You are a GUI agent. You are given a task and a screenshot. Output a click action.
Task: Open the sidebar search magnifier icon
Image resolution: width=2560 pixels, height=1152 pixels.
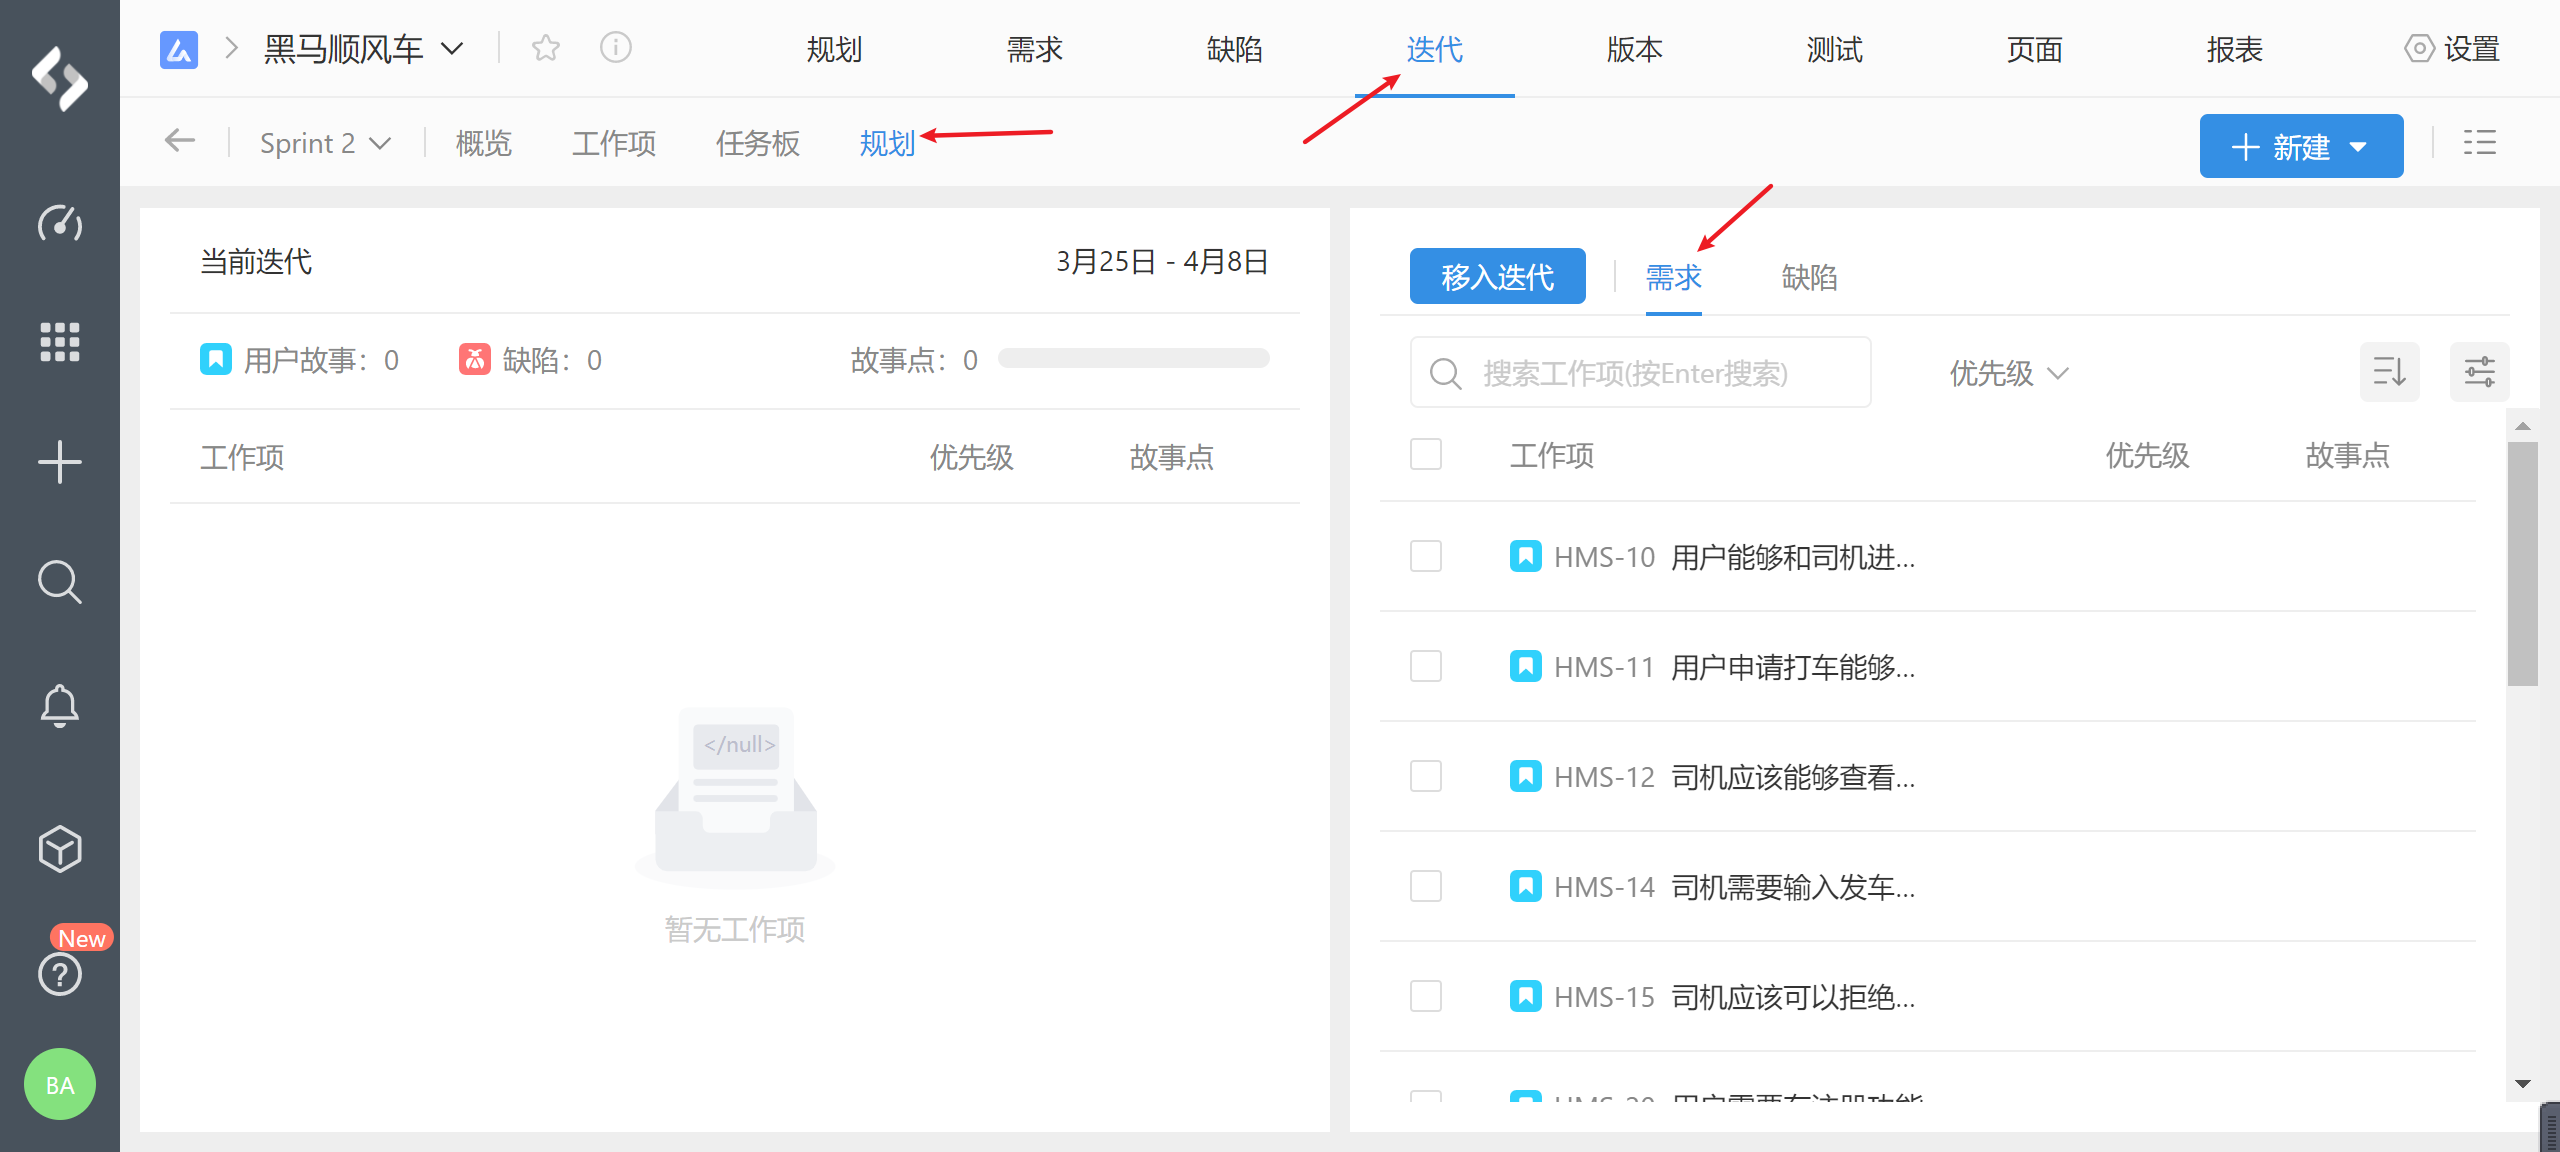(x=60, y=582)
